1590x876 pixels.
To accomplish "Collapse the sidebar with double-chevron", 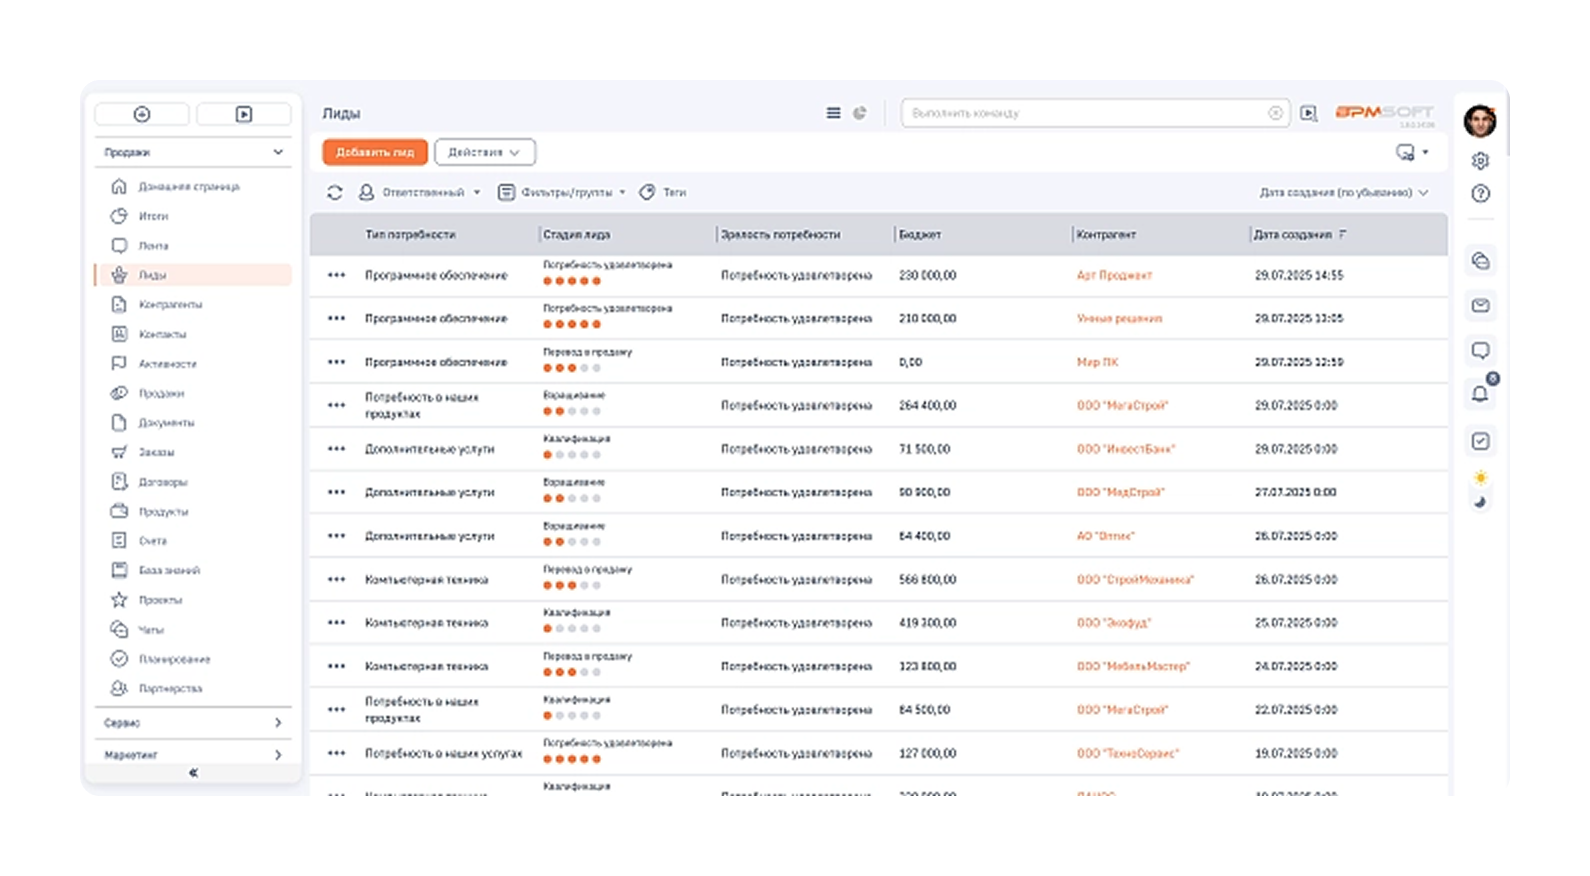I will pos(193,772).
